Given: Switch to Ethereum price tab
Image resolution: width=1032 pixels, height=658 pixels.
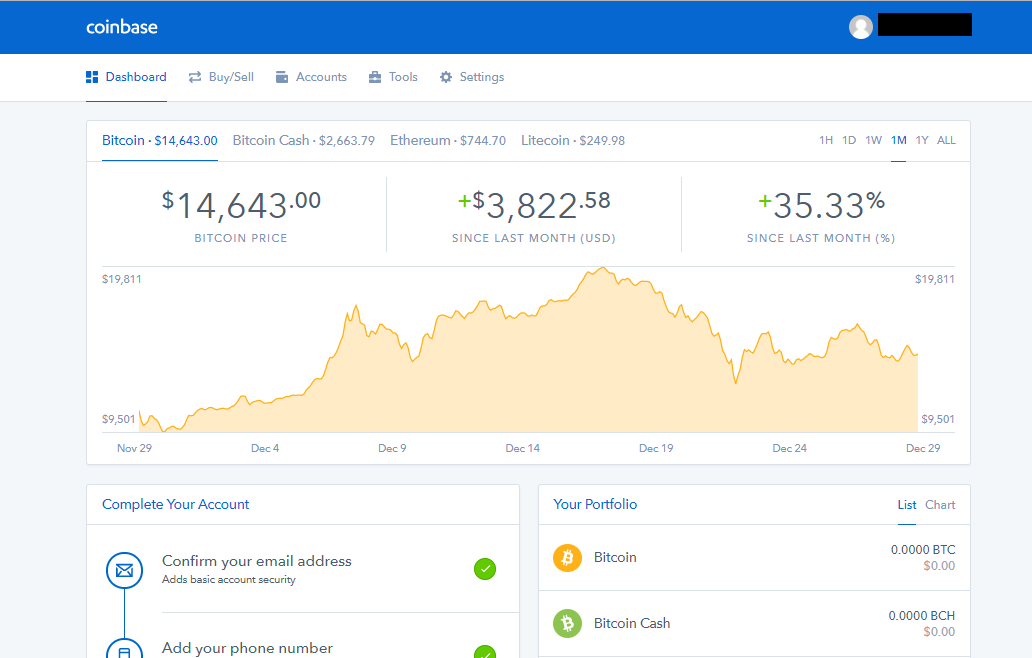Looking at the screenshot, I should [448, 140].
